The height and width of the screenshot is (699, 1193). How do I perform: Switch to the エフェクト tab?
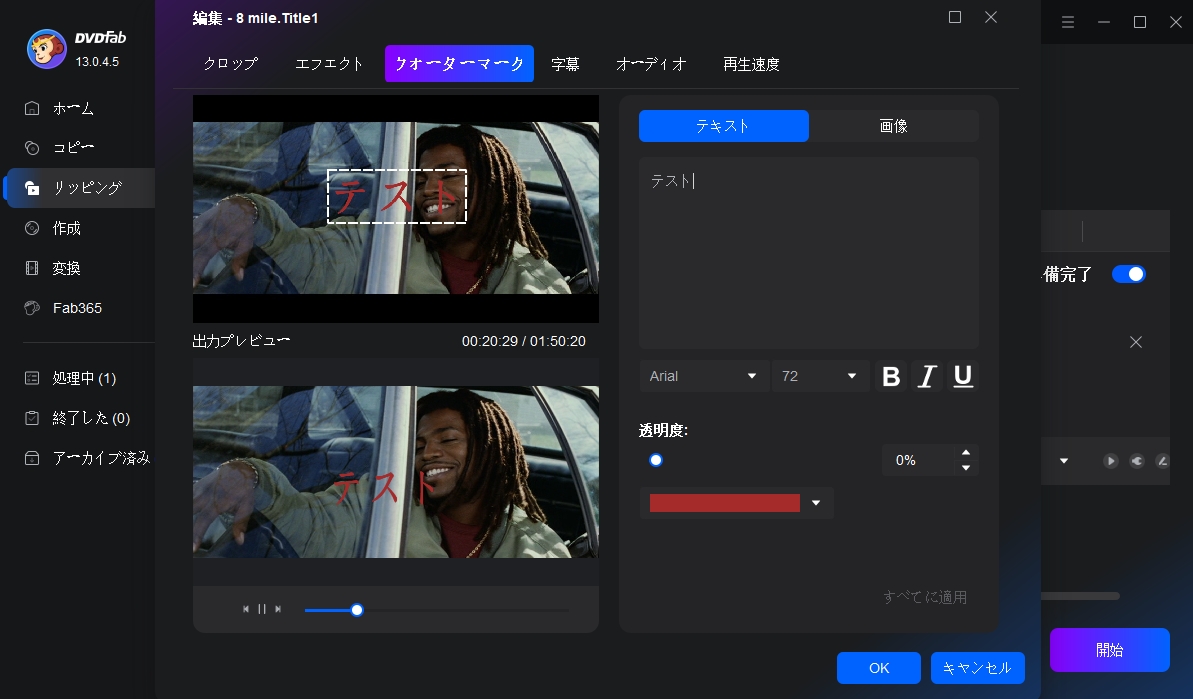tap(329, 64)
